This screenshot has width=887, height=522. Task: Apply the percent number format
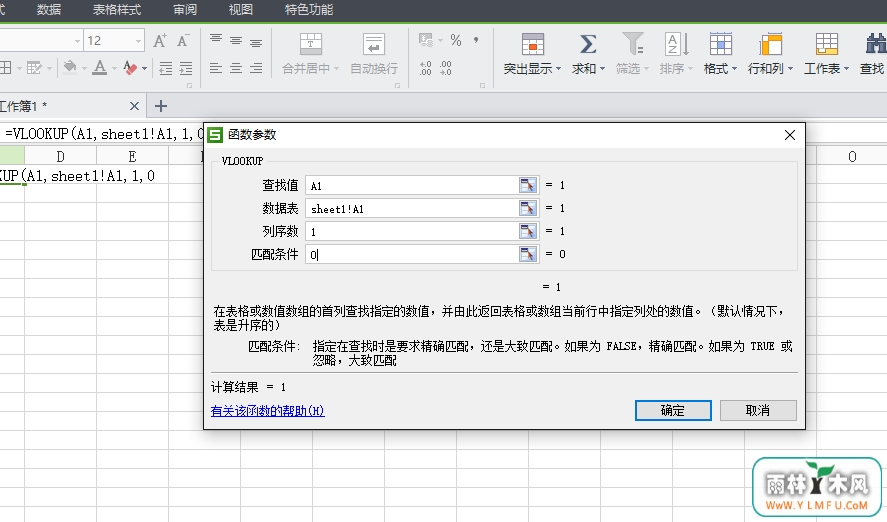pos(456,40)
